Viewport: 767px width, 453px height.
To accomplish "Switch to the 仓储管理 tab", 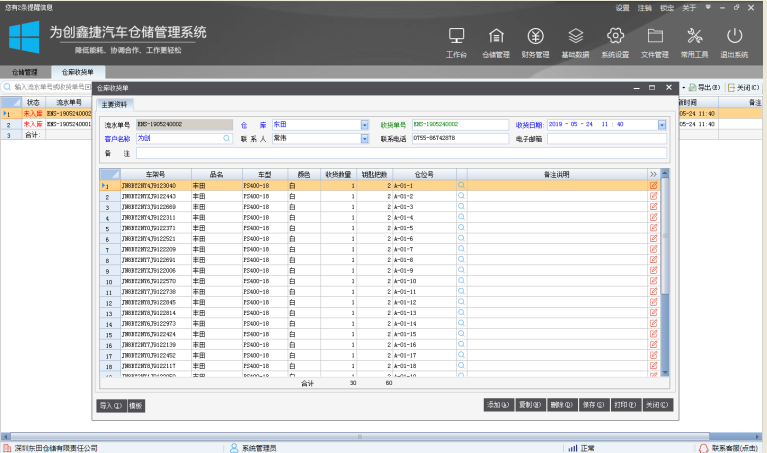I will [25, 72].
